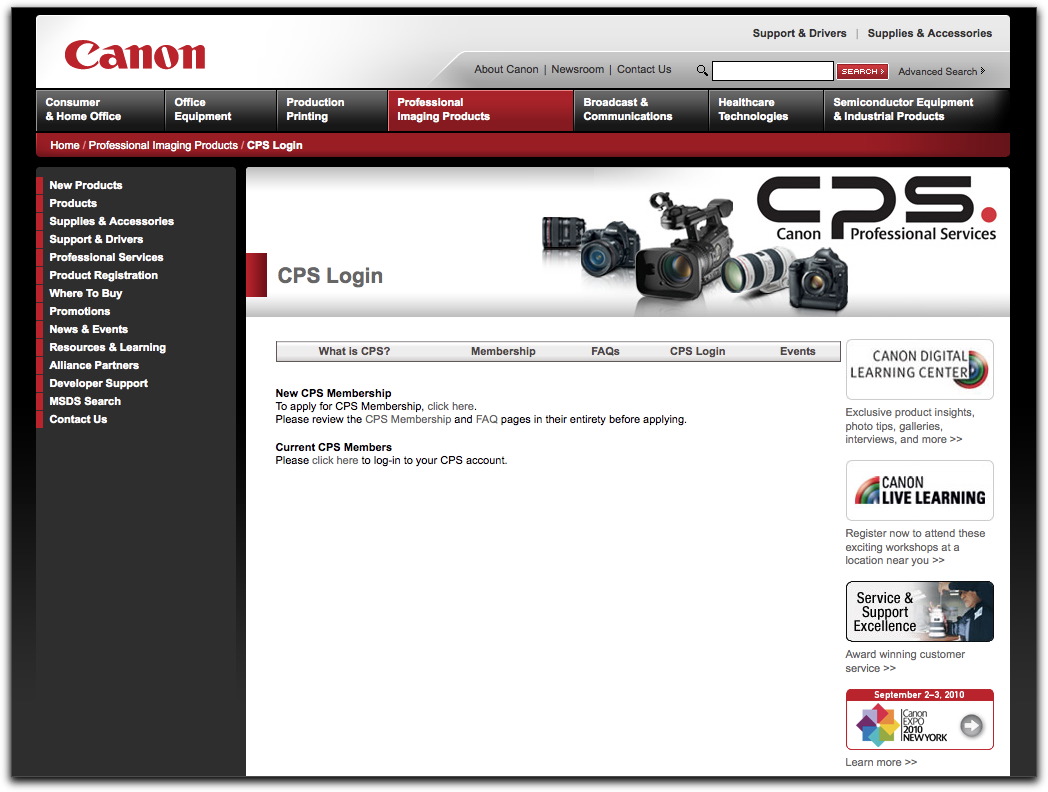Open the About Canon link
The image size is (1048, 792).
506,70
